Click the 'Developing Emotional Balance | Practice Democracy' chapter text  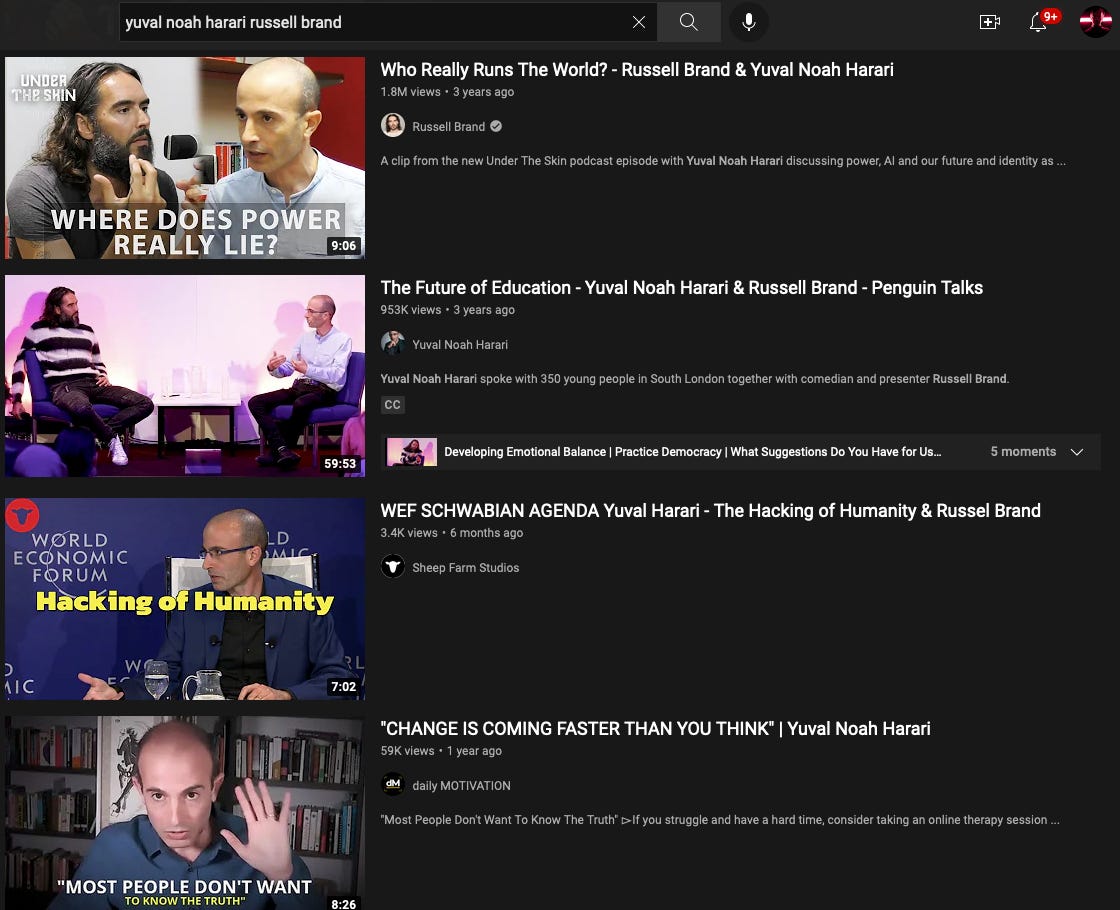click(x=692, y=452)
